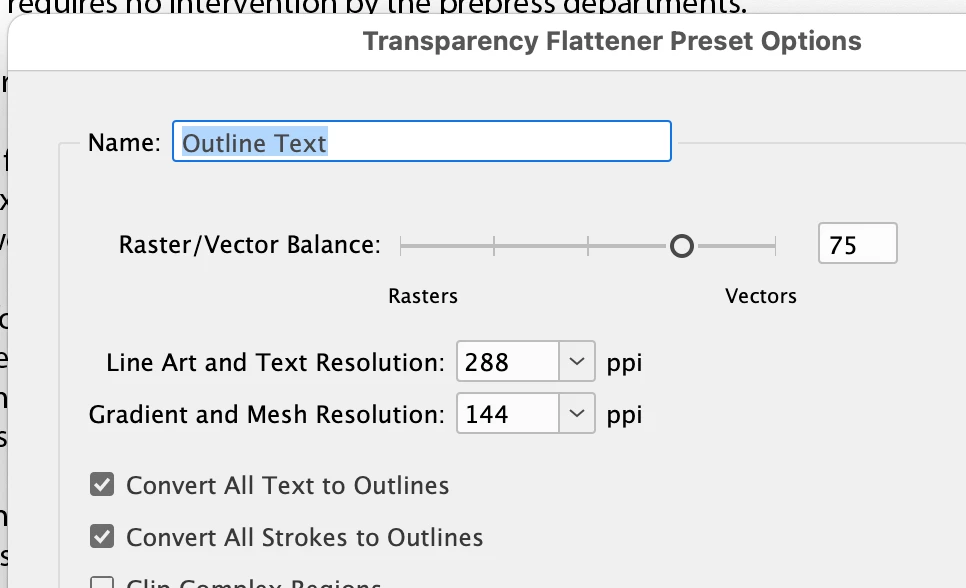This screenshot has width=966, height=588.
Task: Click the slider track's rightmost Vectors end
Action: [x=775, y=246]
